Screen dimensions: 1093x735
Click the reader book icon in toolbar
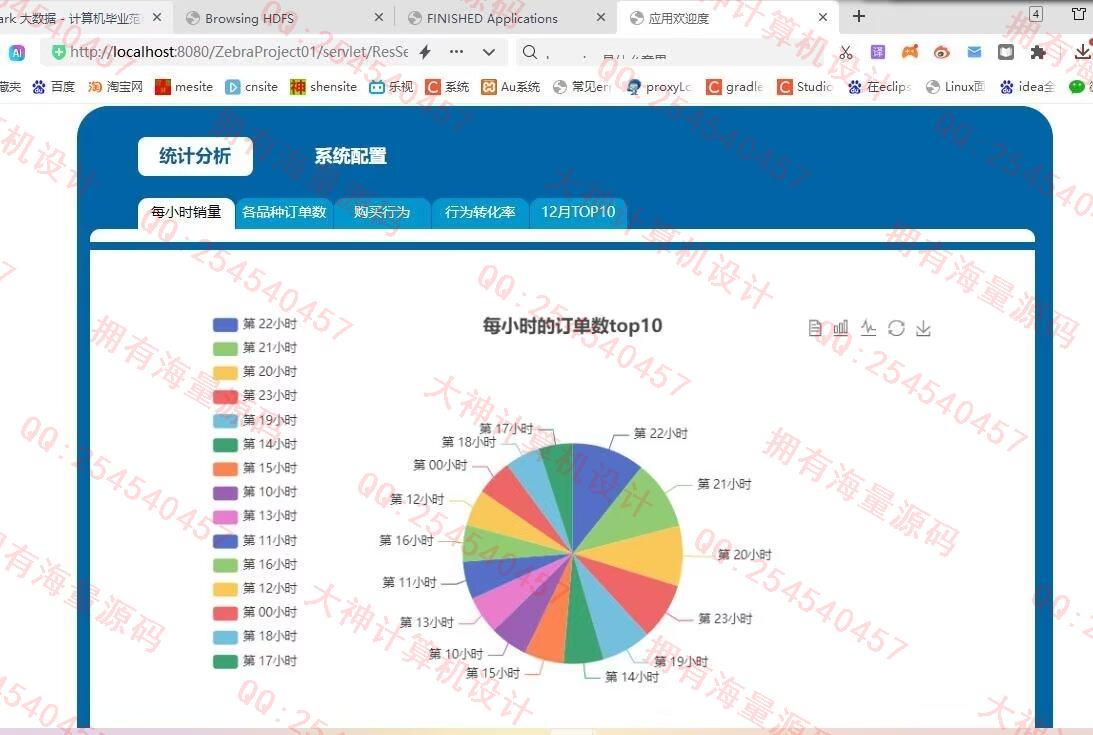(x=1006, y=52)
